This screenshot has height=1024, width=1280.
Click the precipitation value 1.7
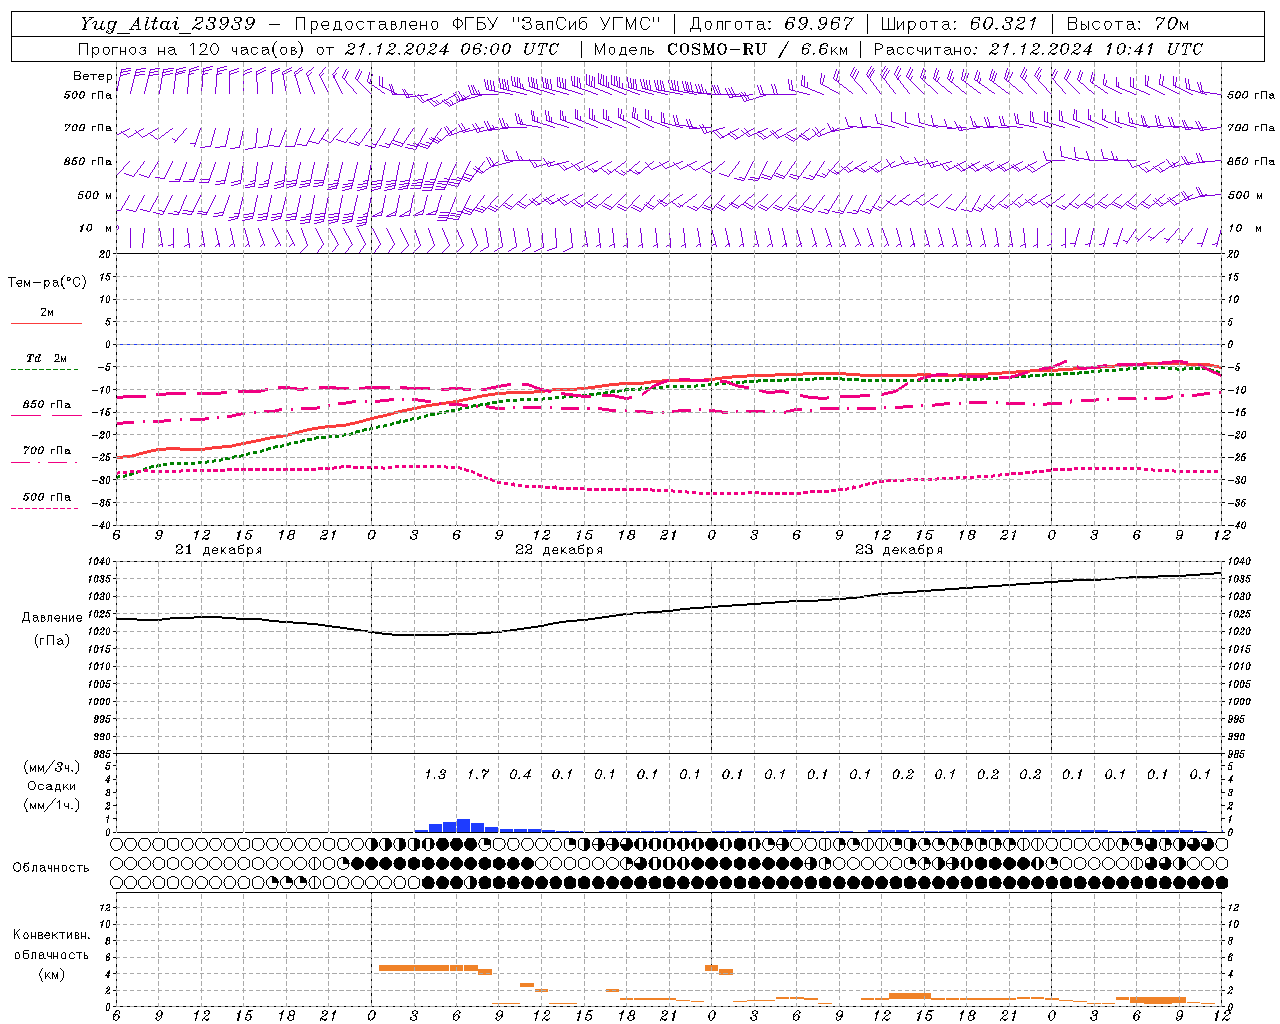click(x=478, y=774)
